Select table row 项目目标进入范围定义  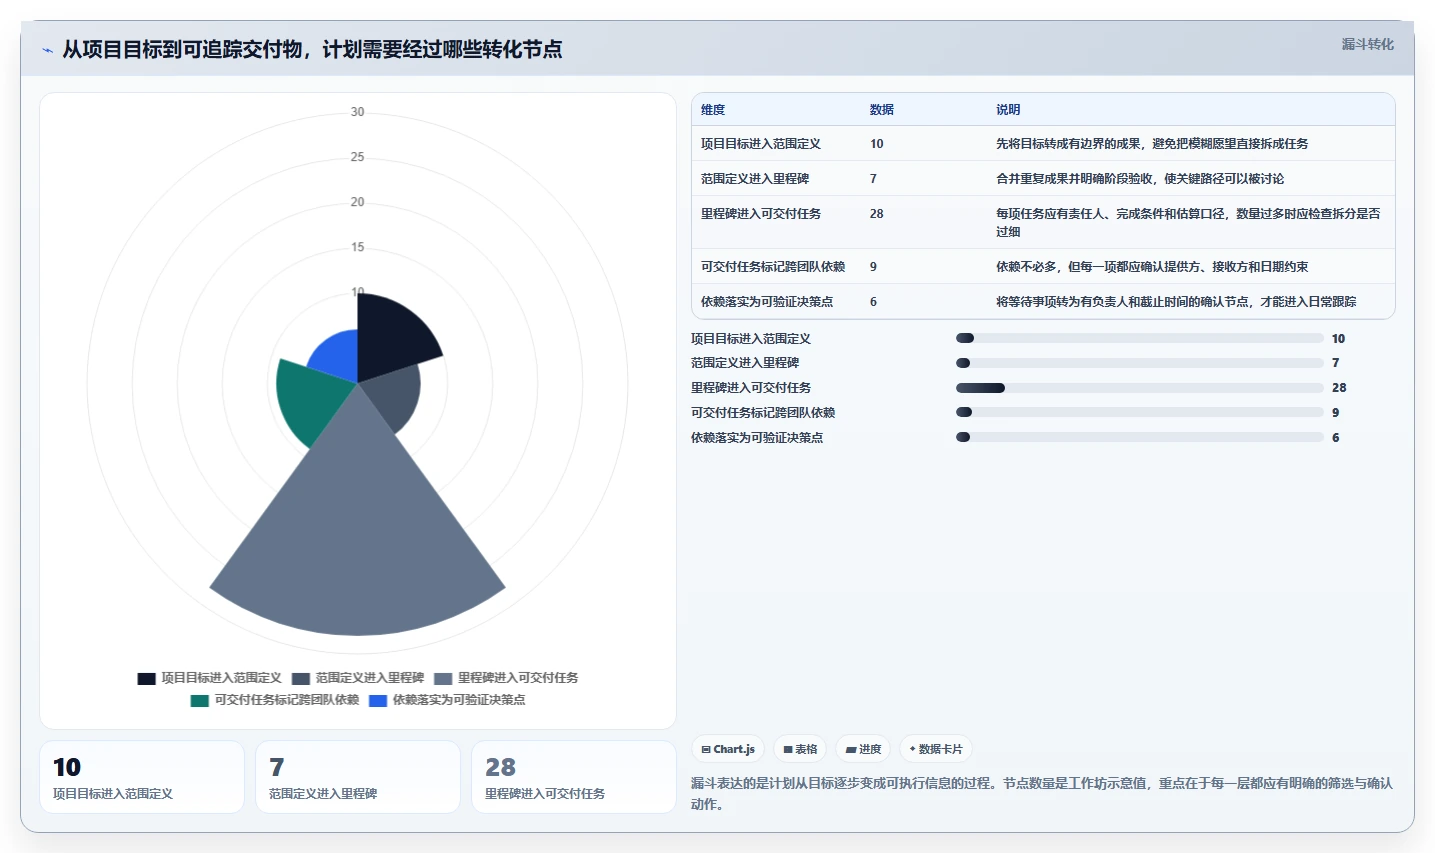click(x=1043, y=144)
